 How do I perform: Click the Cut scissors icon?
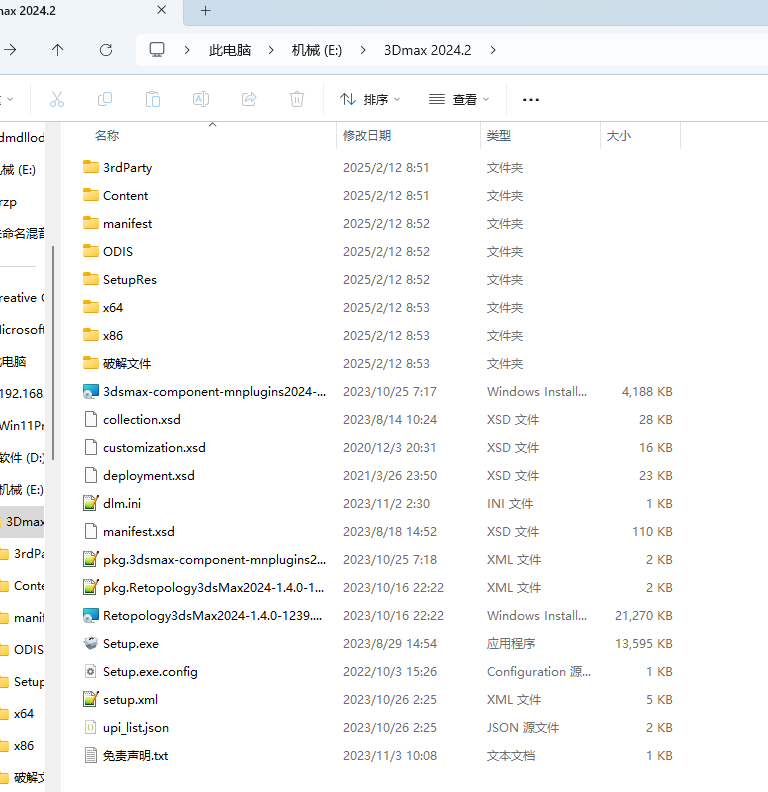pyautogui.click(x=57, y=99)
